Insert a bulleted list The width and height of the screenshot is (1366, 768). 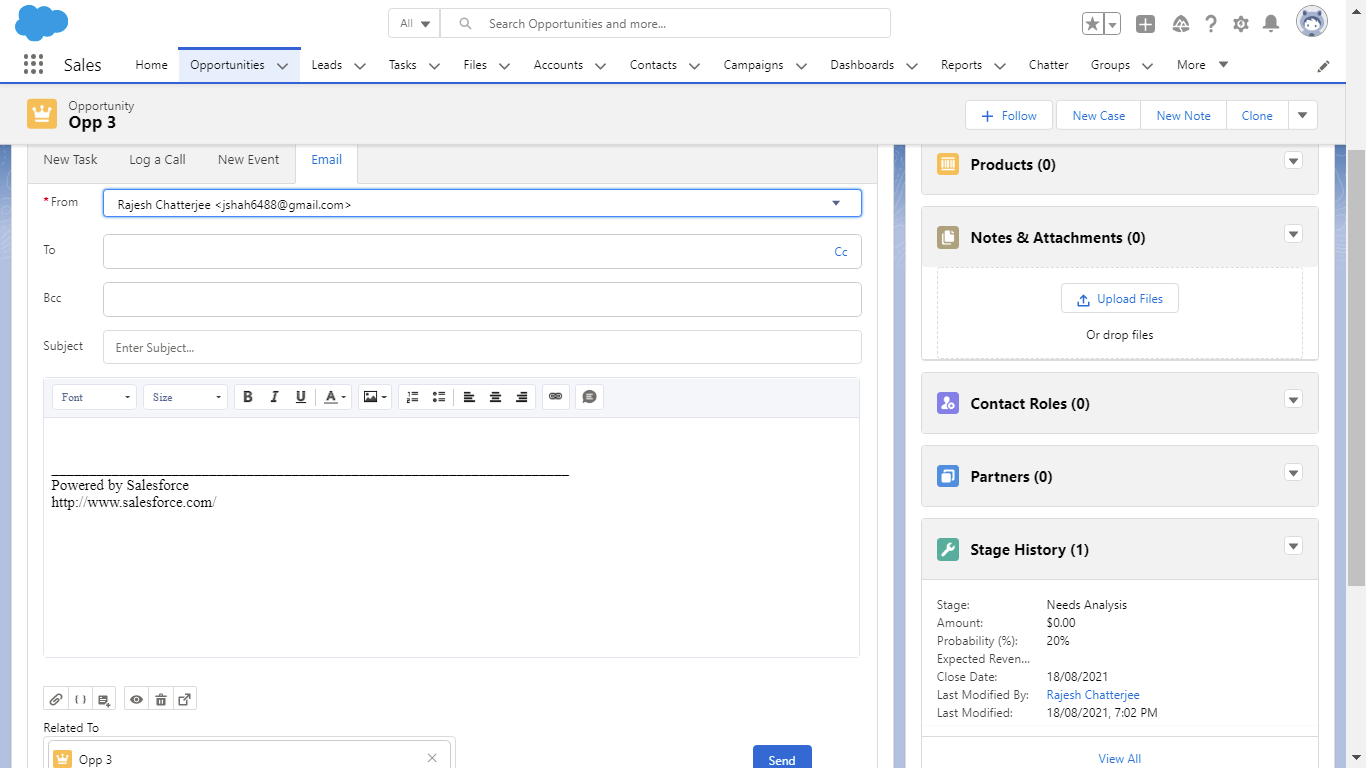(439, 397)
